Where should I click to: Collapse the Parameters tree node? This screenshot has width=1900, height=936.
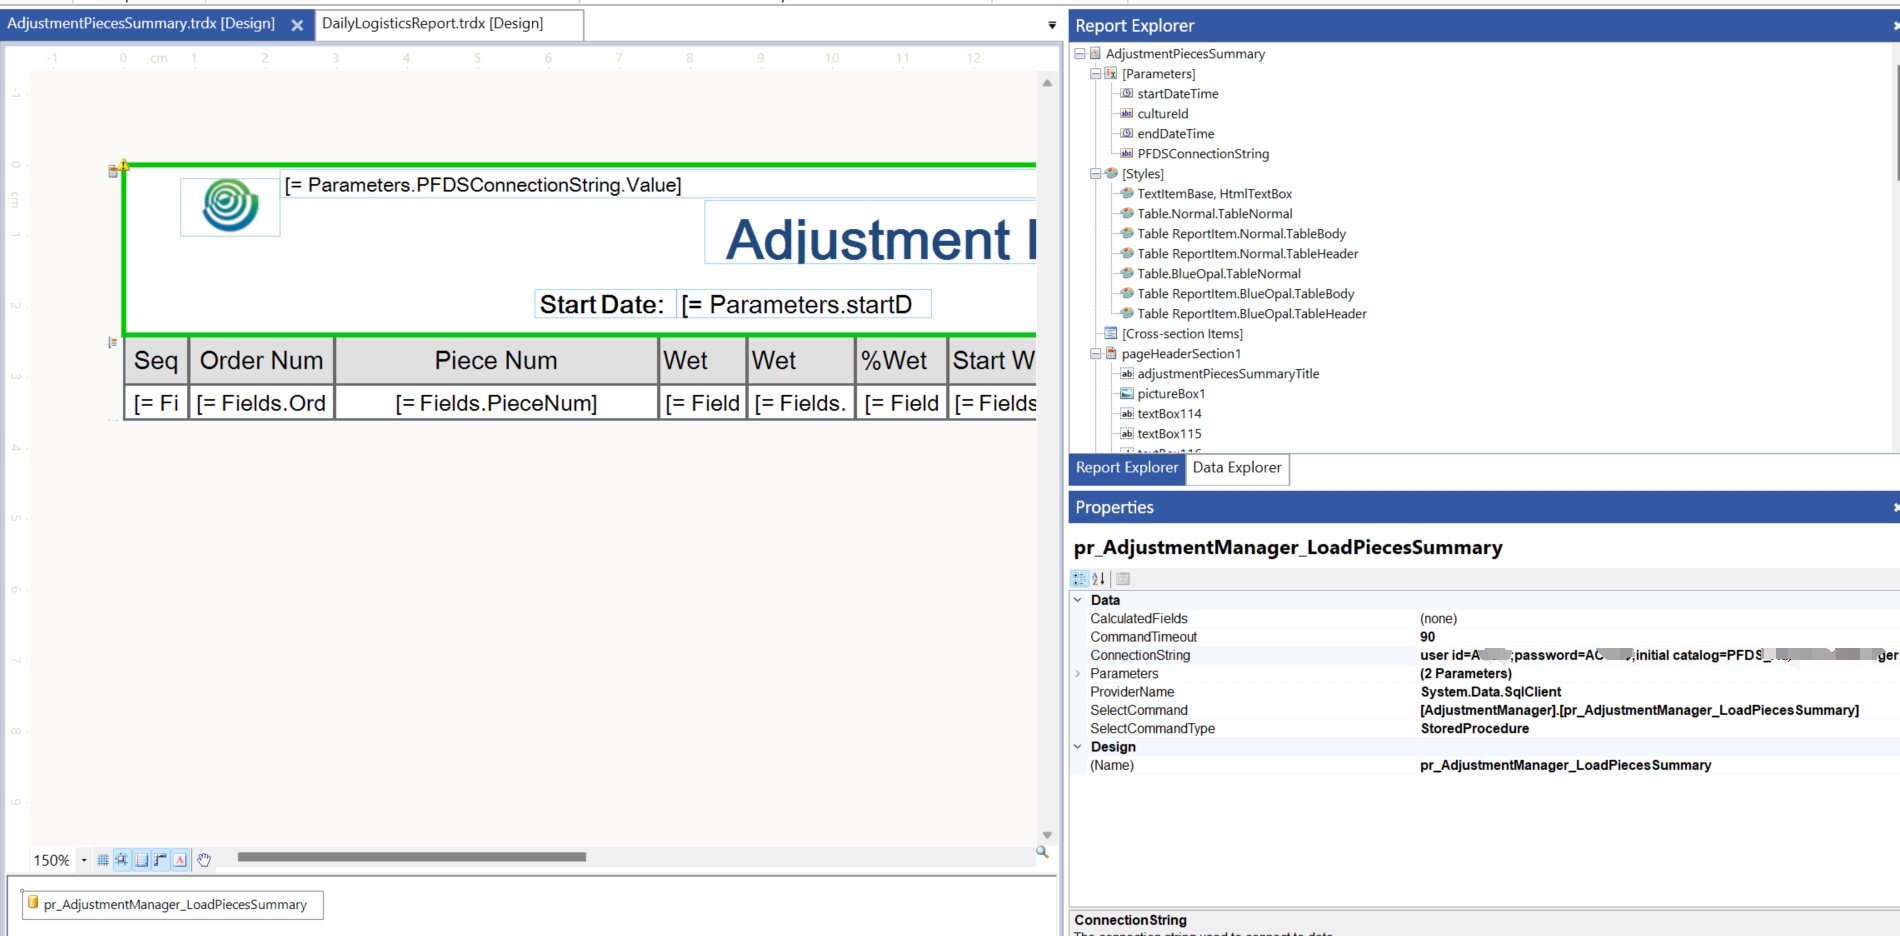1095,74
